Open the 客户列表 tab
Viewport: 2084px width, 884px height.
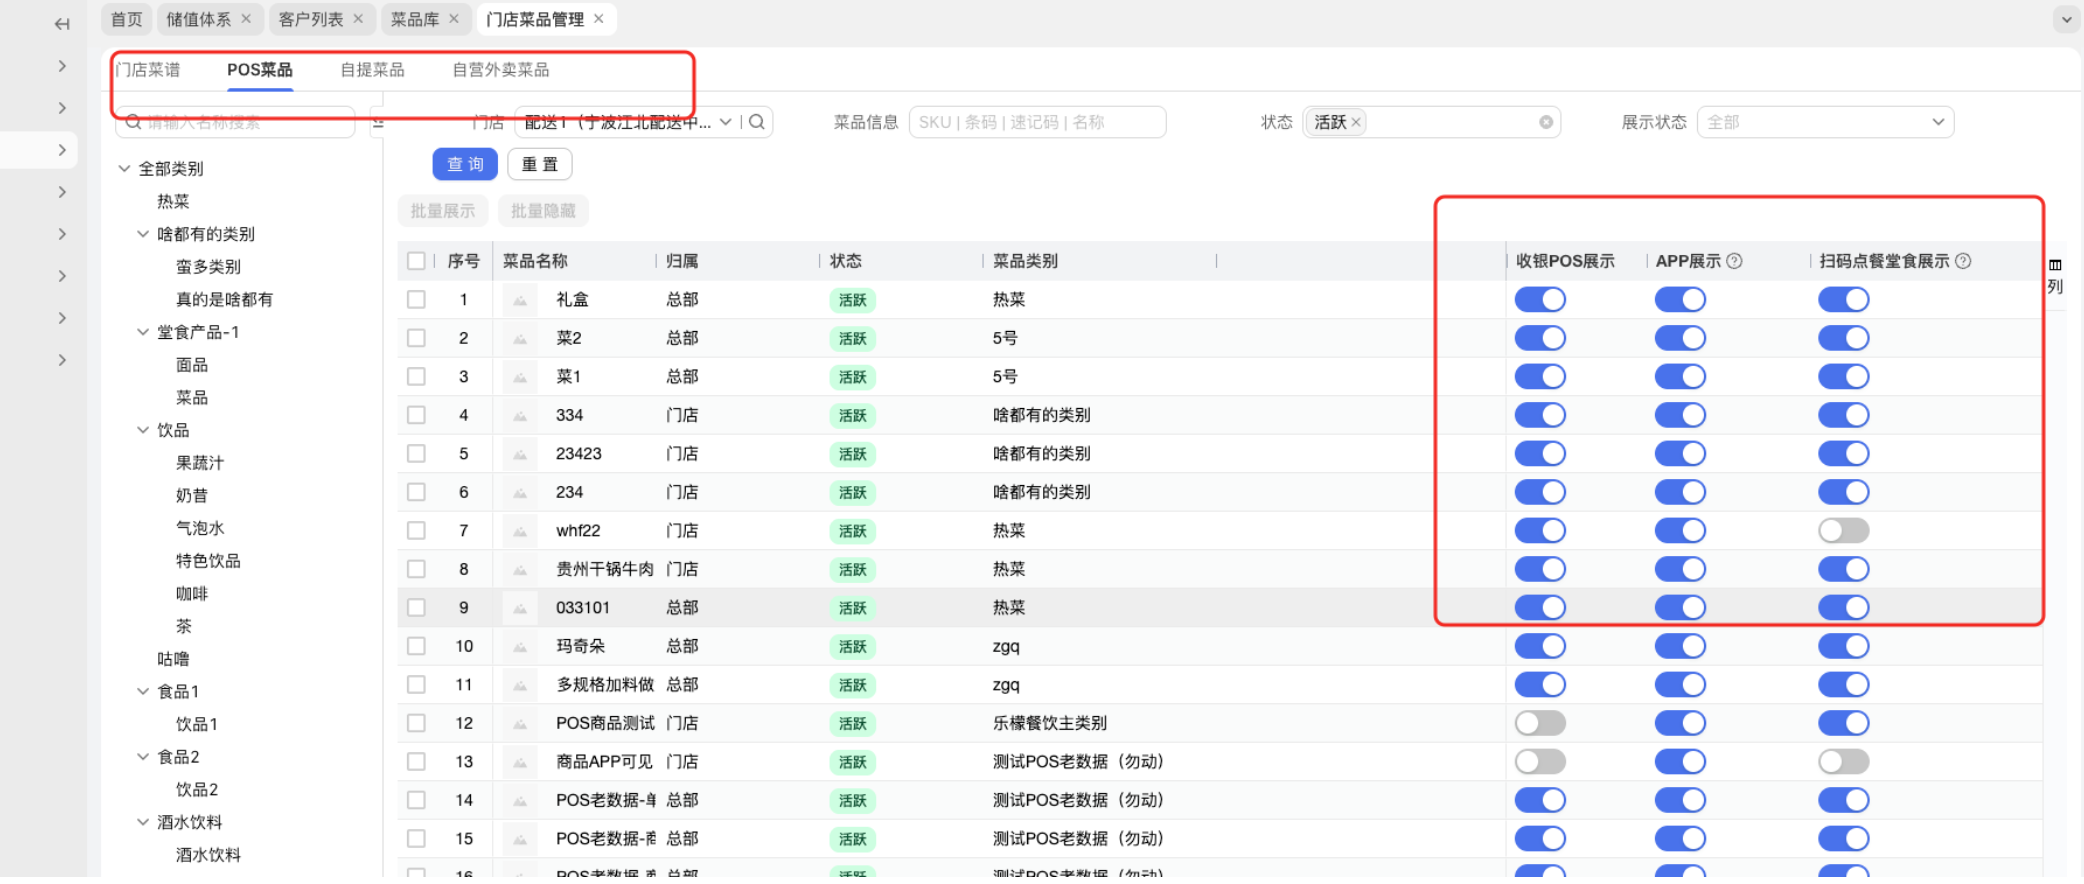tap(310, 19)
